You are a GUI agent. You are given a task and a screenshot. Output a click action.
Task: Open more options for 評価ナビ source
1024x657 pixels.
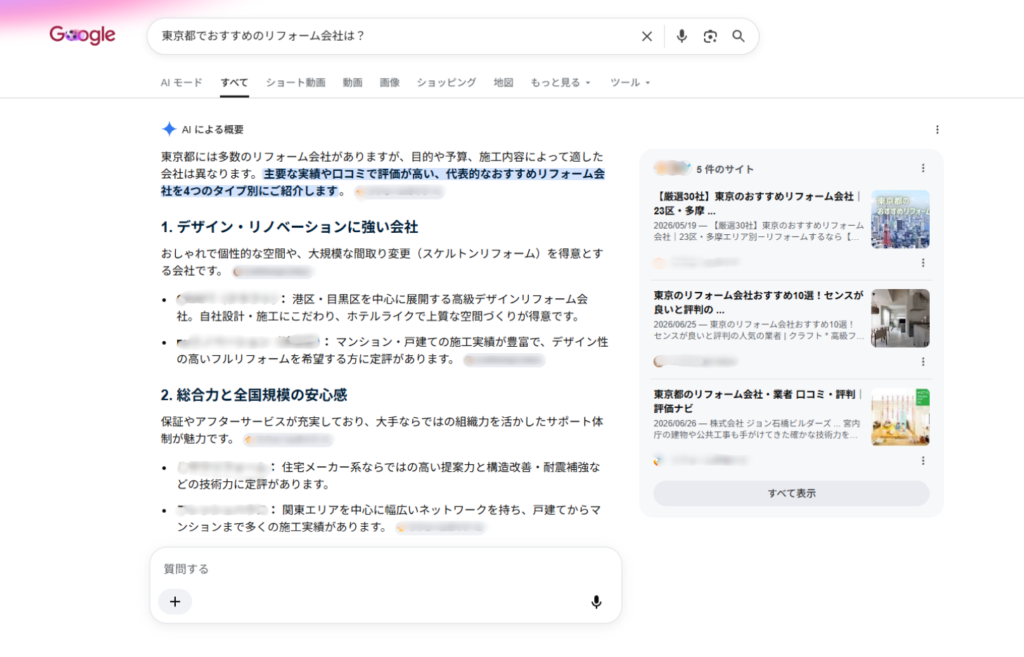[923, 460]
